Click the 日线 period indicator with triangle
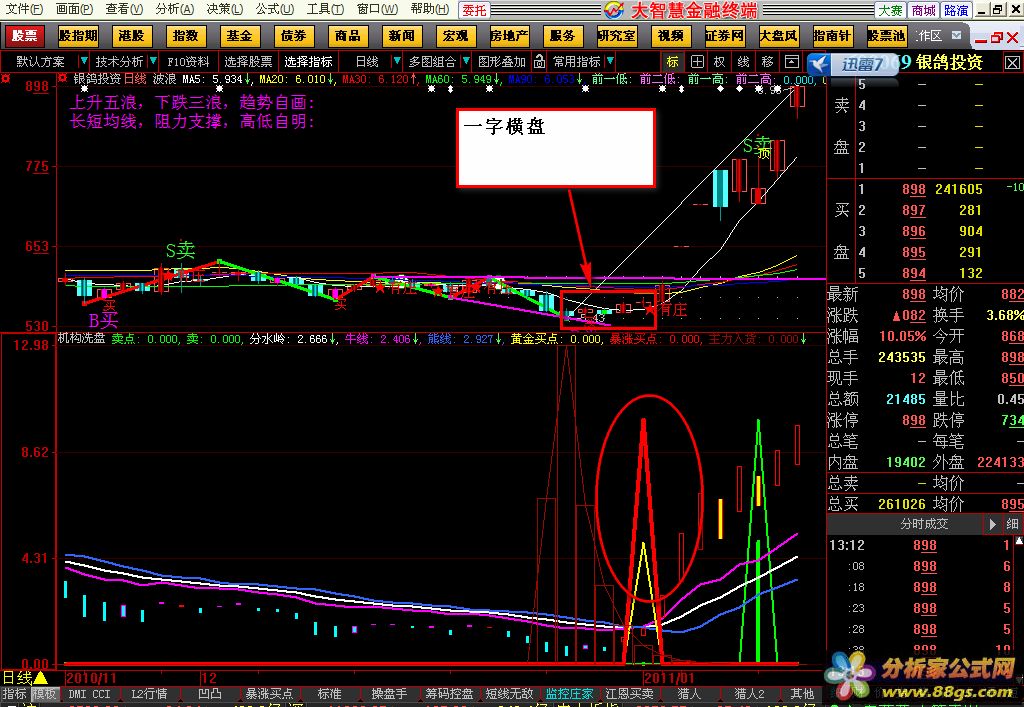Viewport: 1024px width, 707px height. (25, 677)
